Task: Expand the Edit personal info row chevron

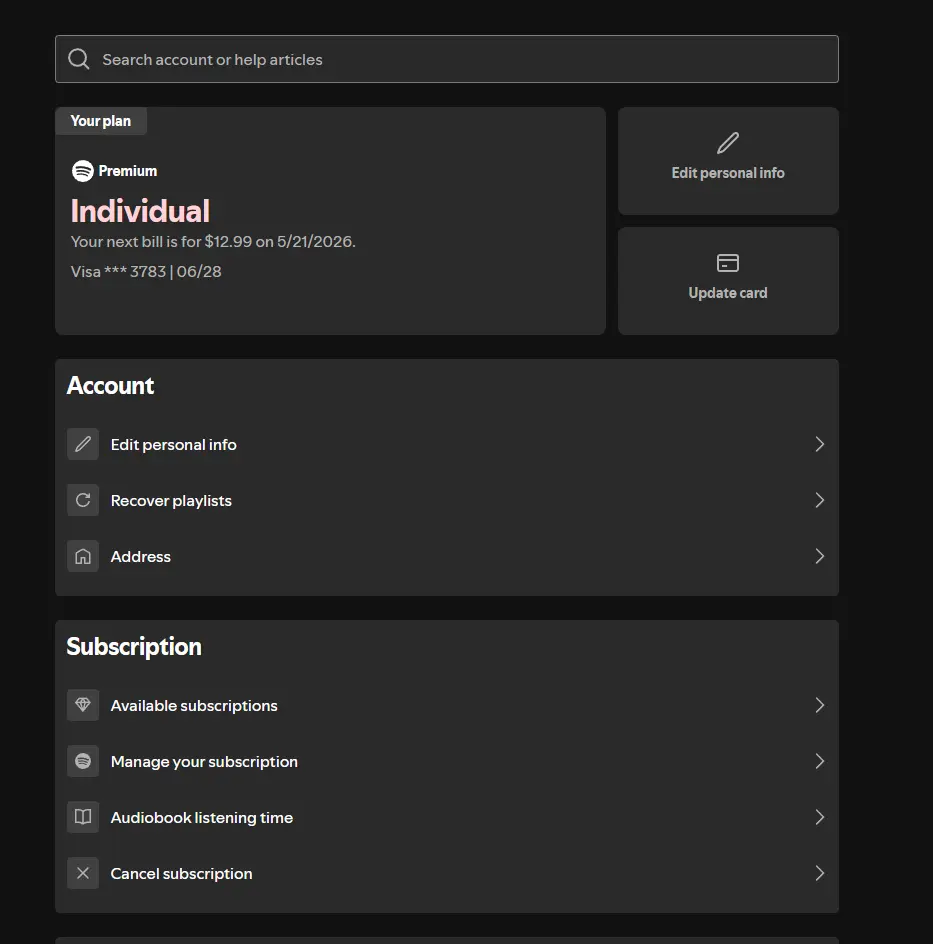Action: click(x=819, y=444)
